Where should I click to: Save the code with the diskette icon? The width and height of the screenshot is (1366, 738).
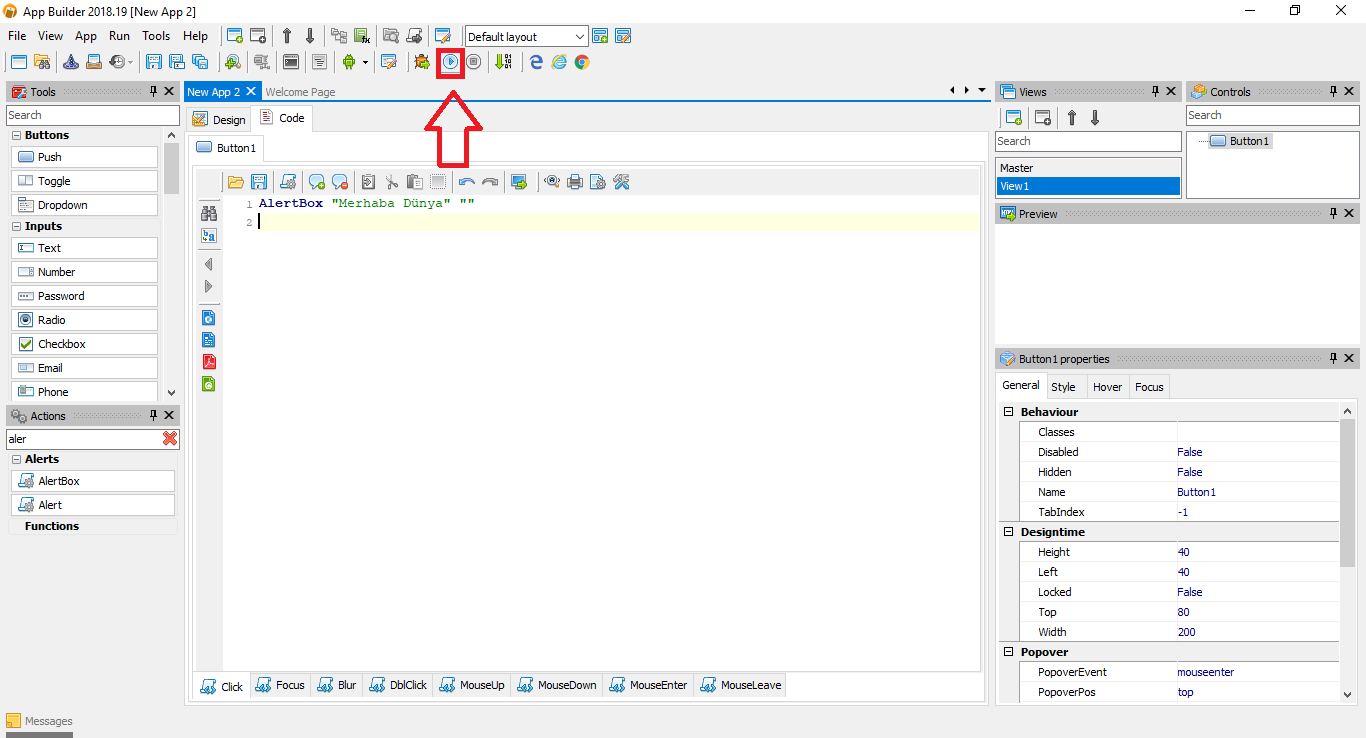click(x=259, y=181)
